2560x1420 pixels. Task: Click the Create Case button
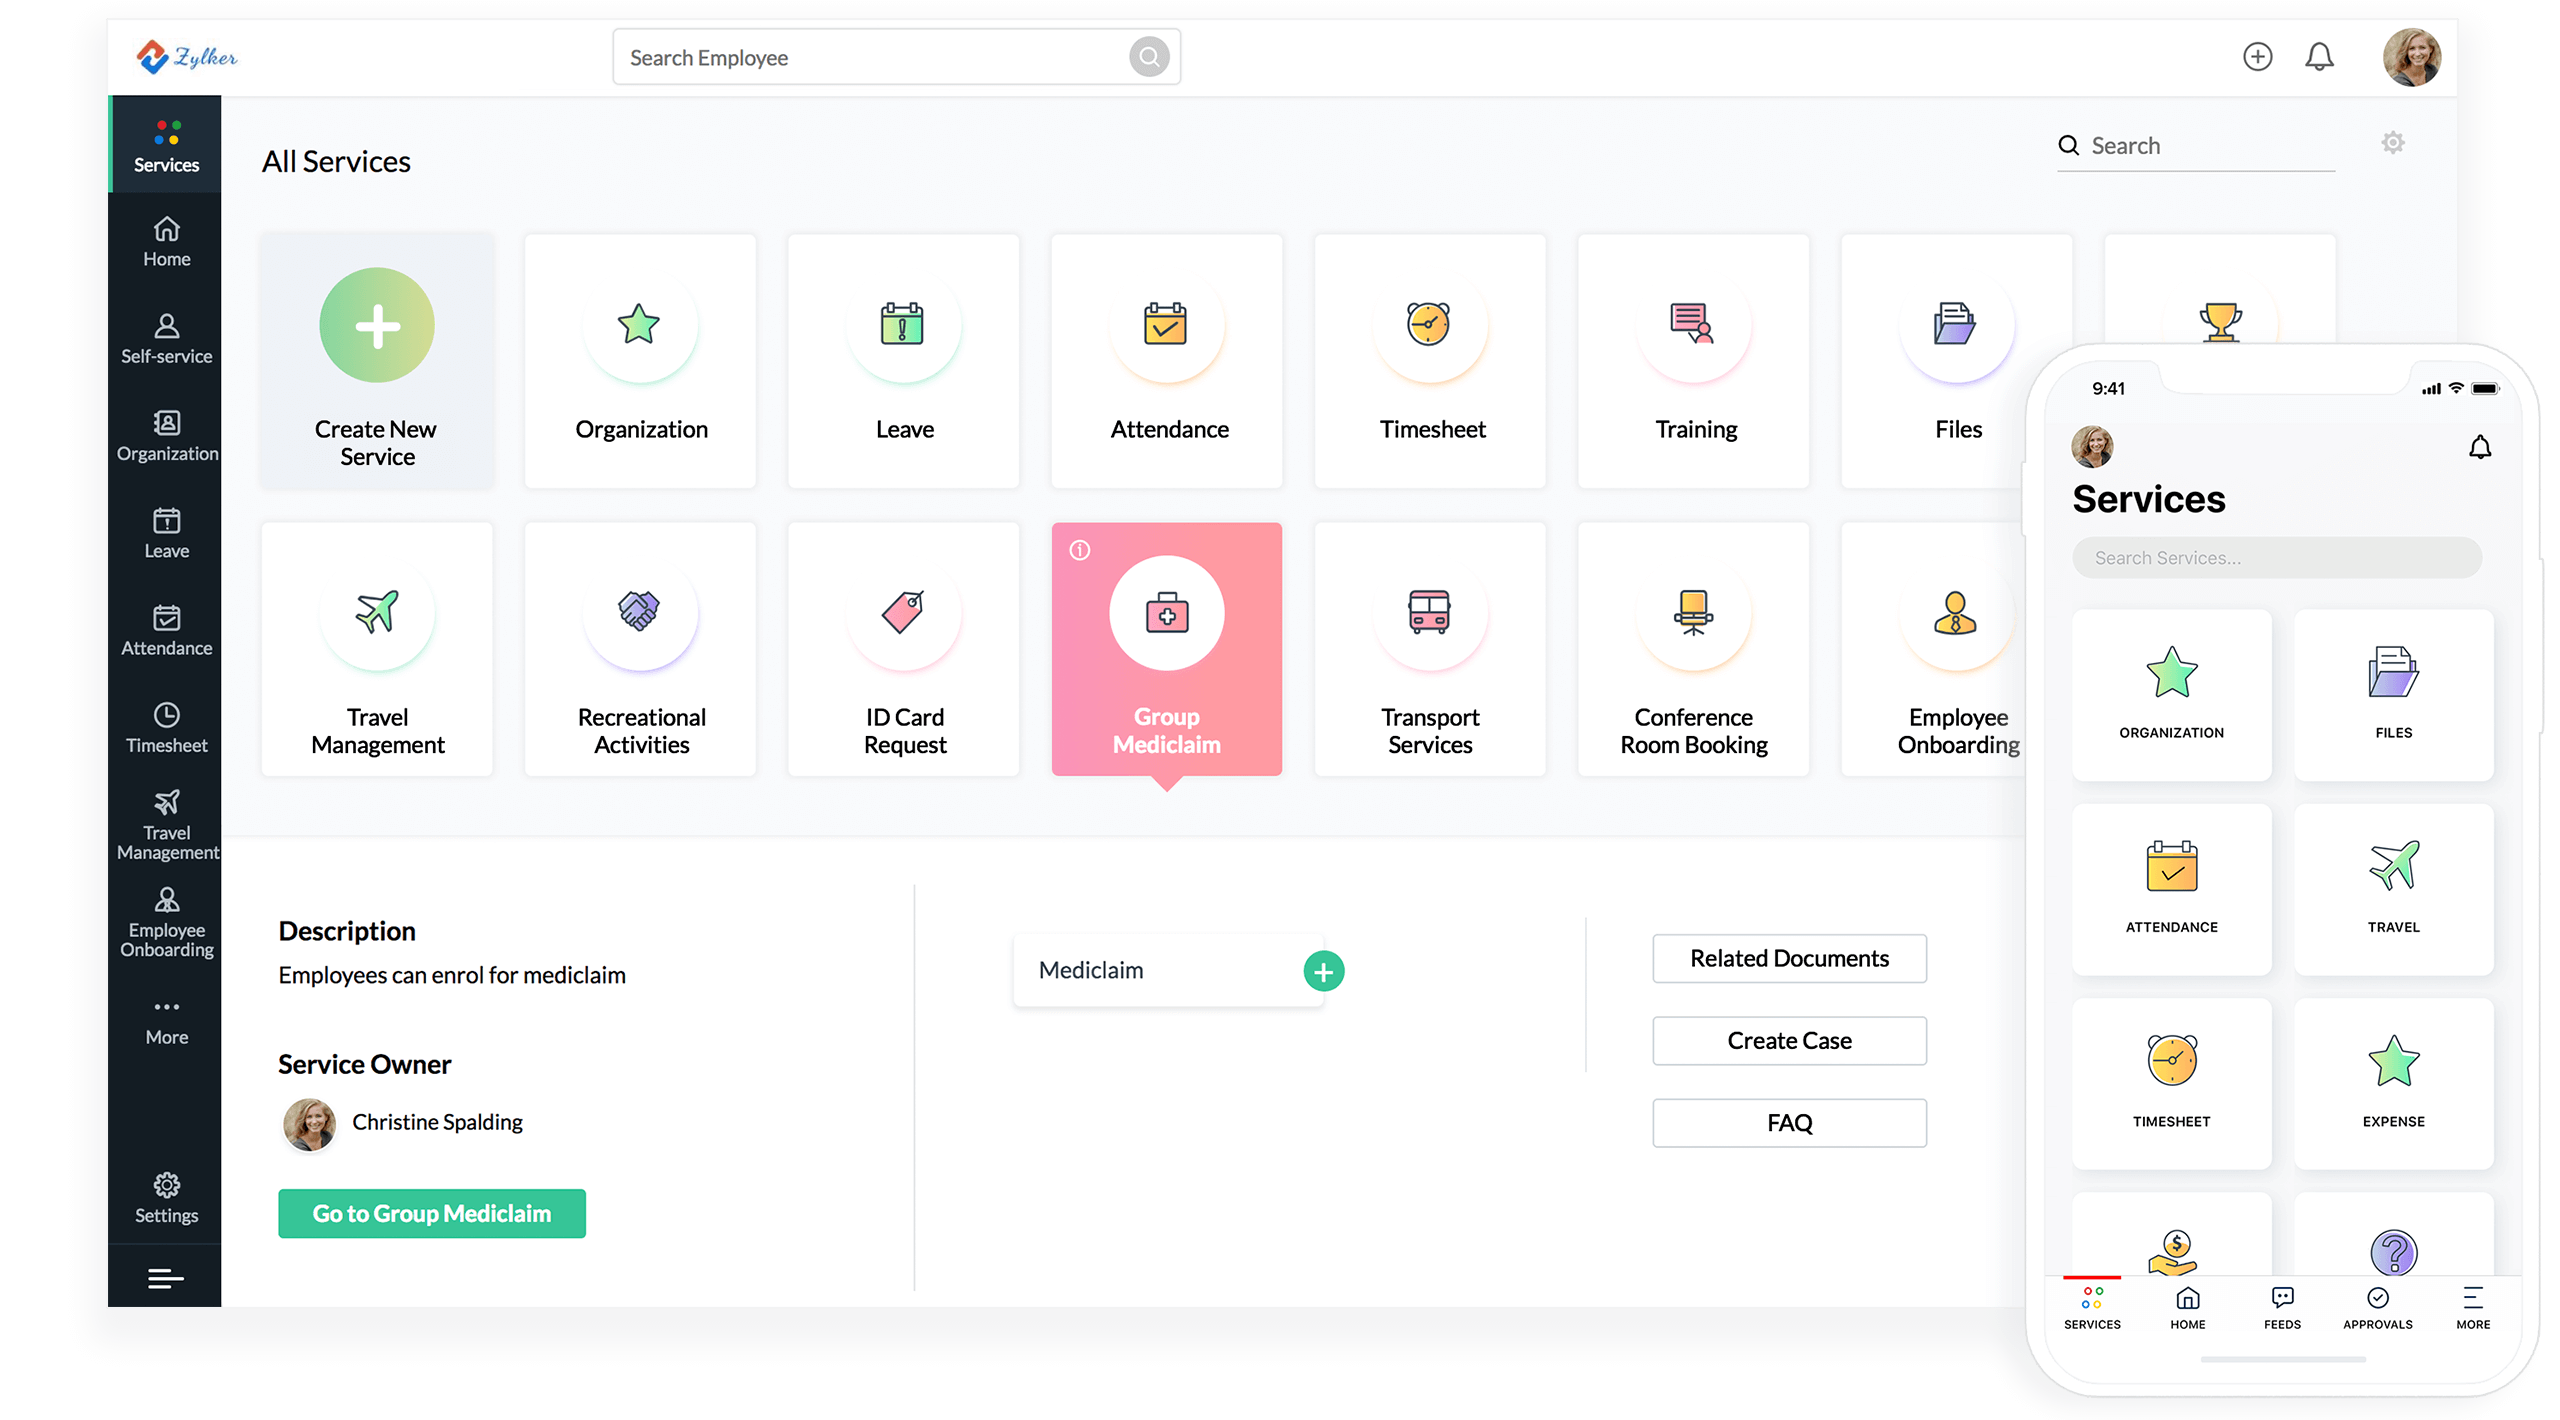pyautogui.click(x=1791, y=1041)
